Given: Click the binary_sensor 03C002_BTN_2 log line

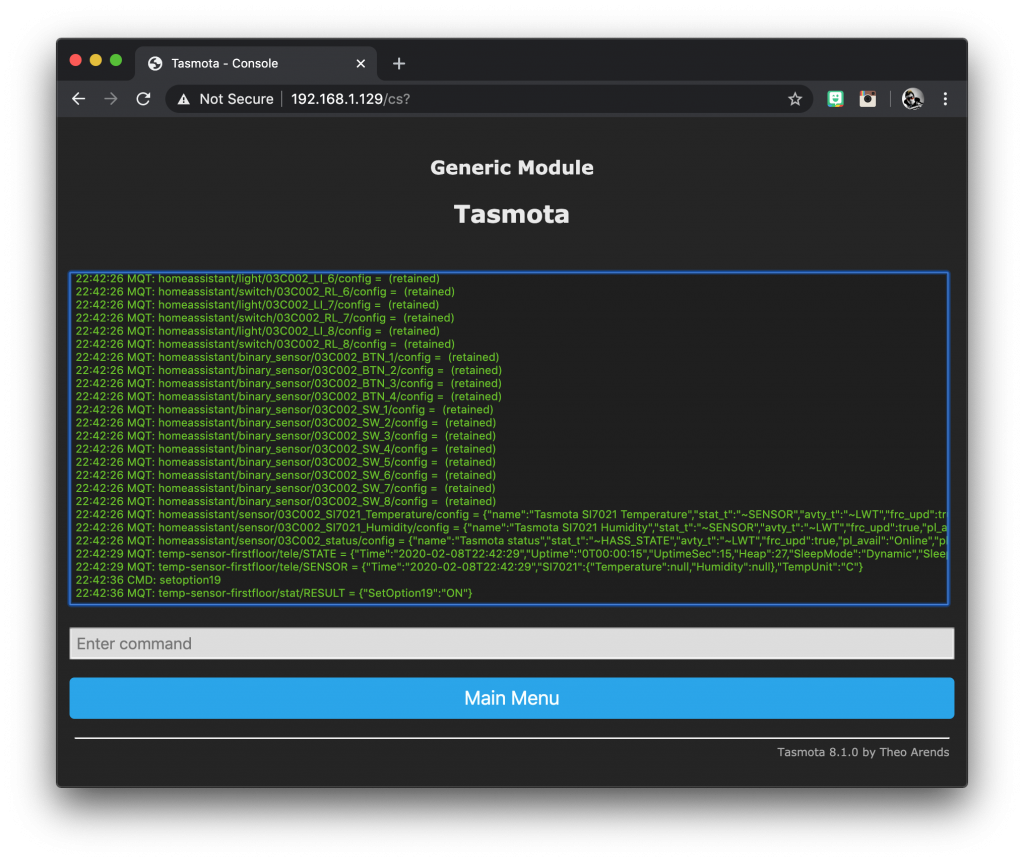Looking at the screenshot, I should coord(289,370).
